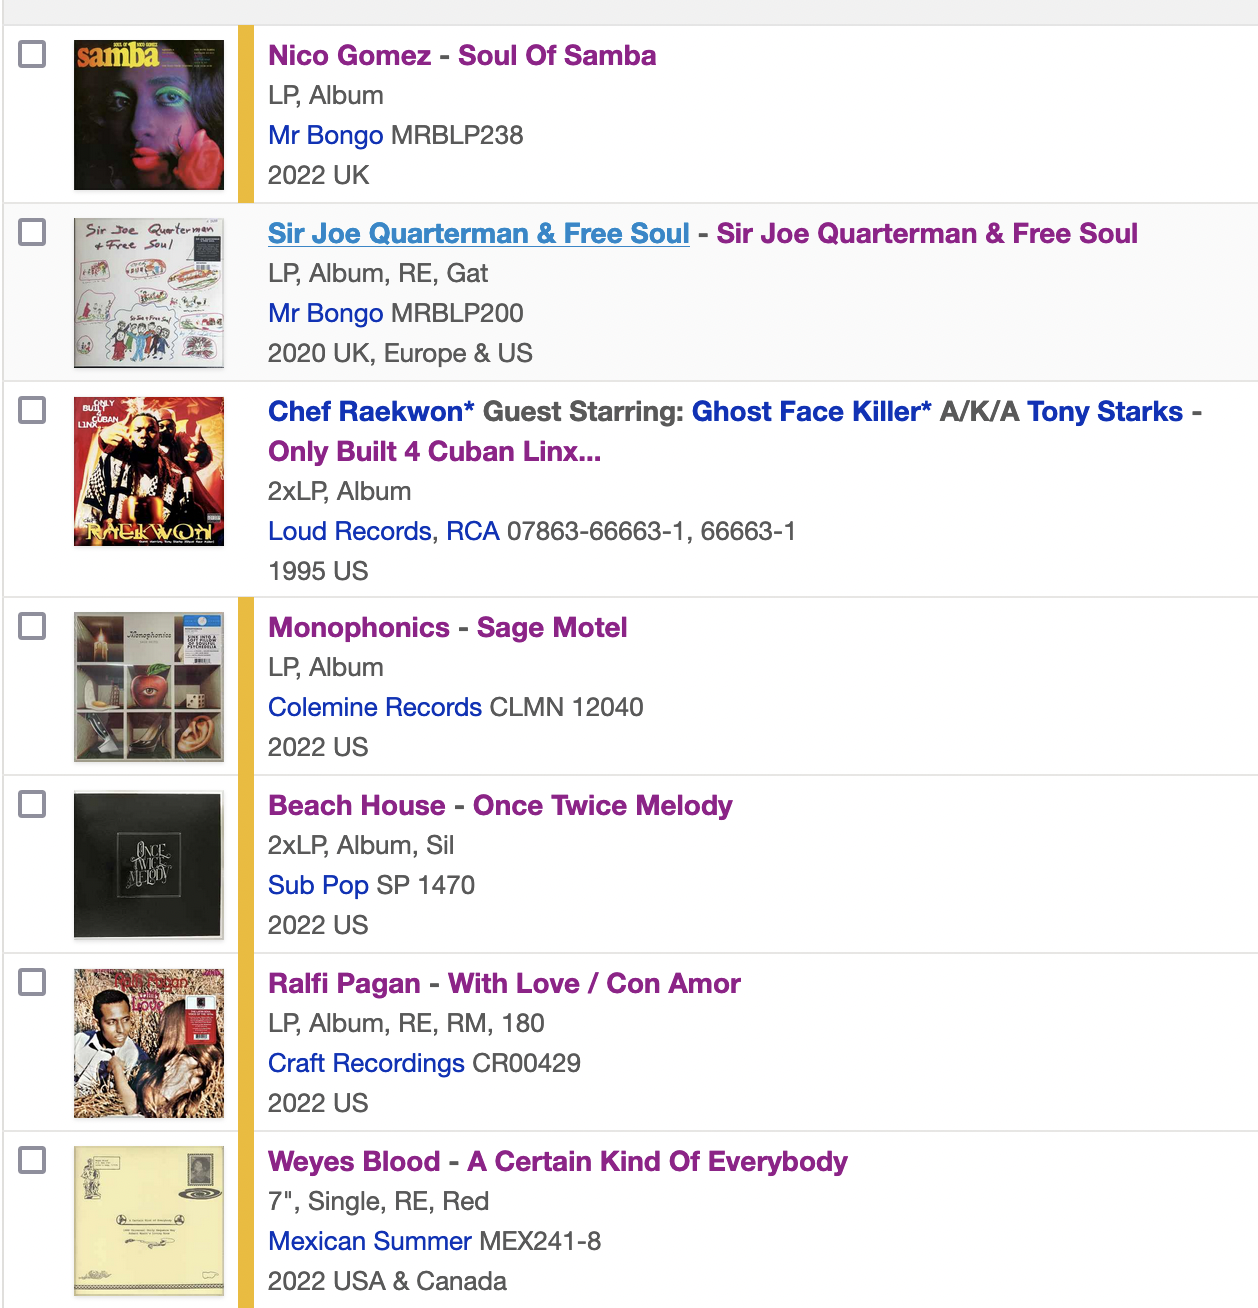This screenshot has width=1258, height=1308.
Task: Toggle the Monophonics Sage Motel checkbox
Action: [33, 626]
